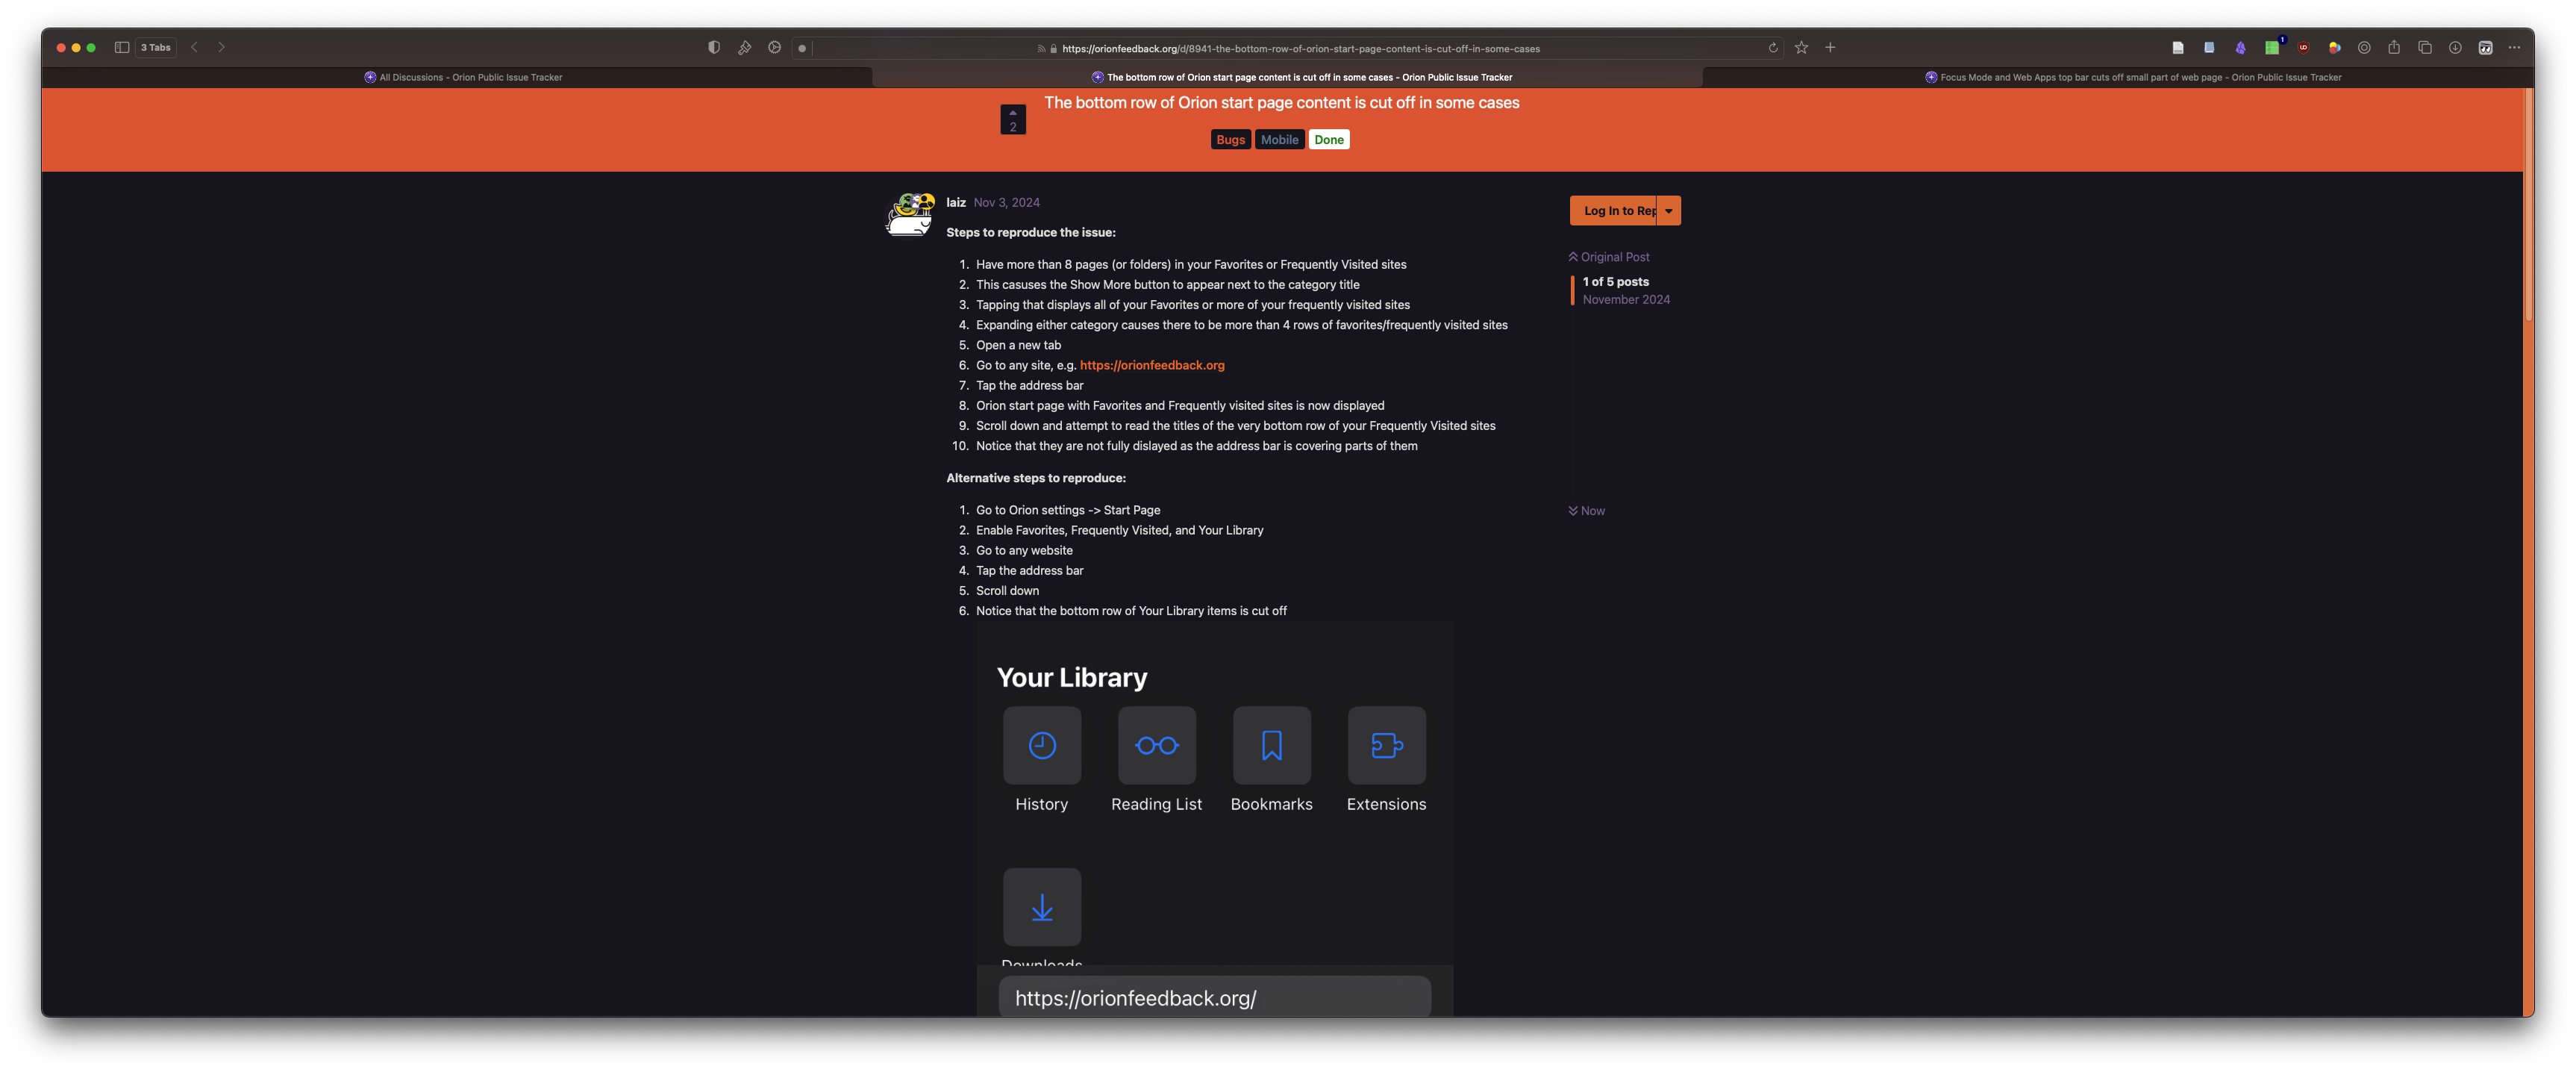Image resolution: width=2576 pixels, height=1072 pixels.
Task: Click the Log In to Reply button
Action: (x=1615, y=210)
